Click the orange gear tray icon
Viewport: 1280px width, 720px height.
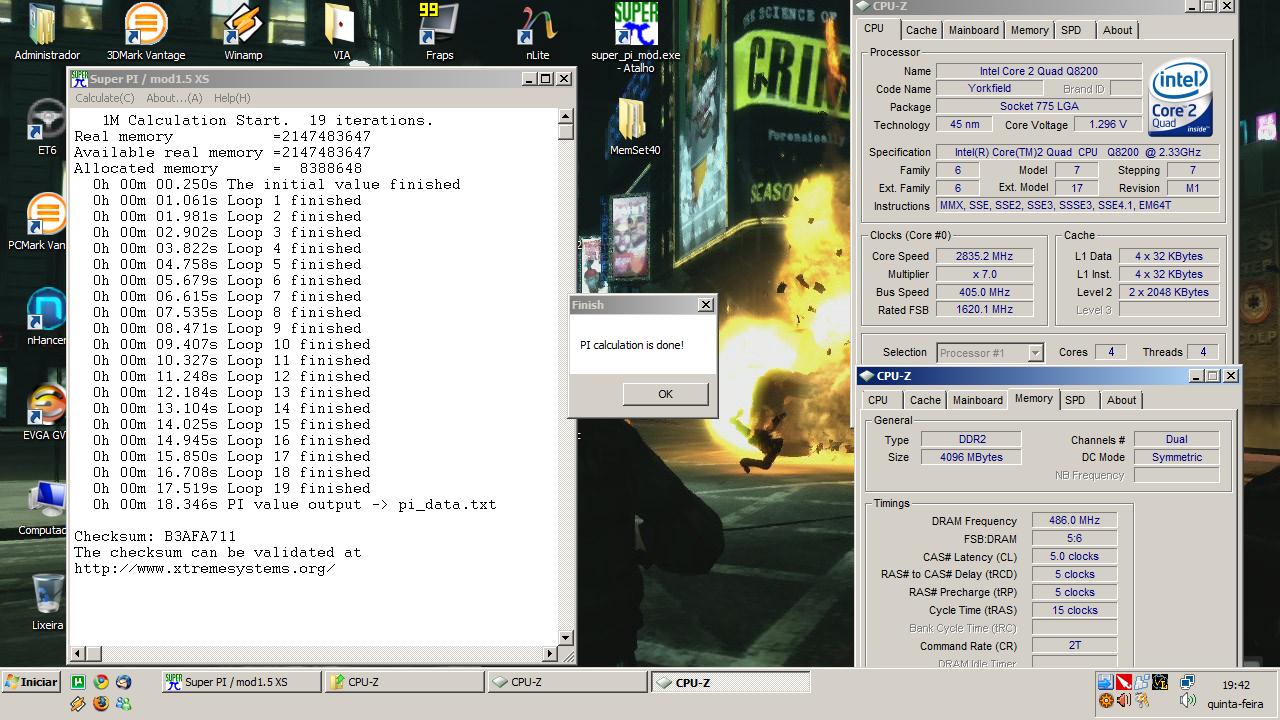tap(1105, 701)
